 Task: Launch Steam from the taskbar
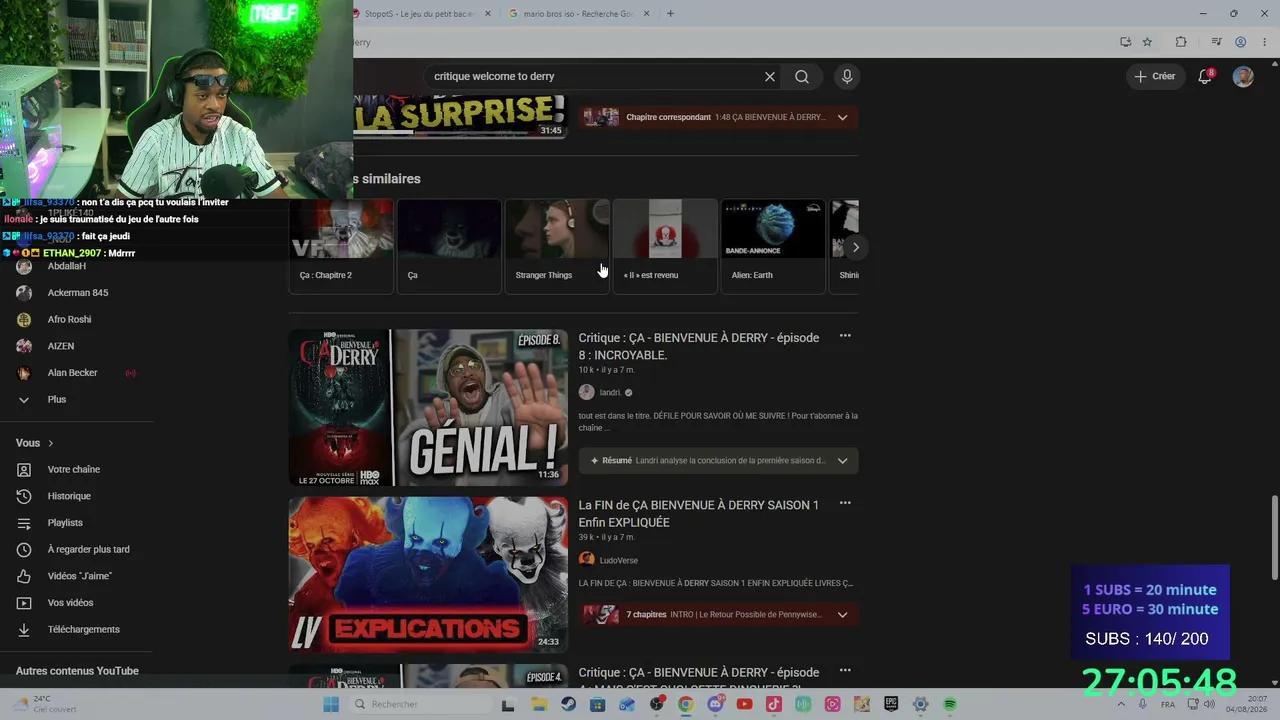click(x=568, y=704)
